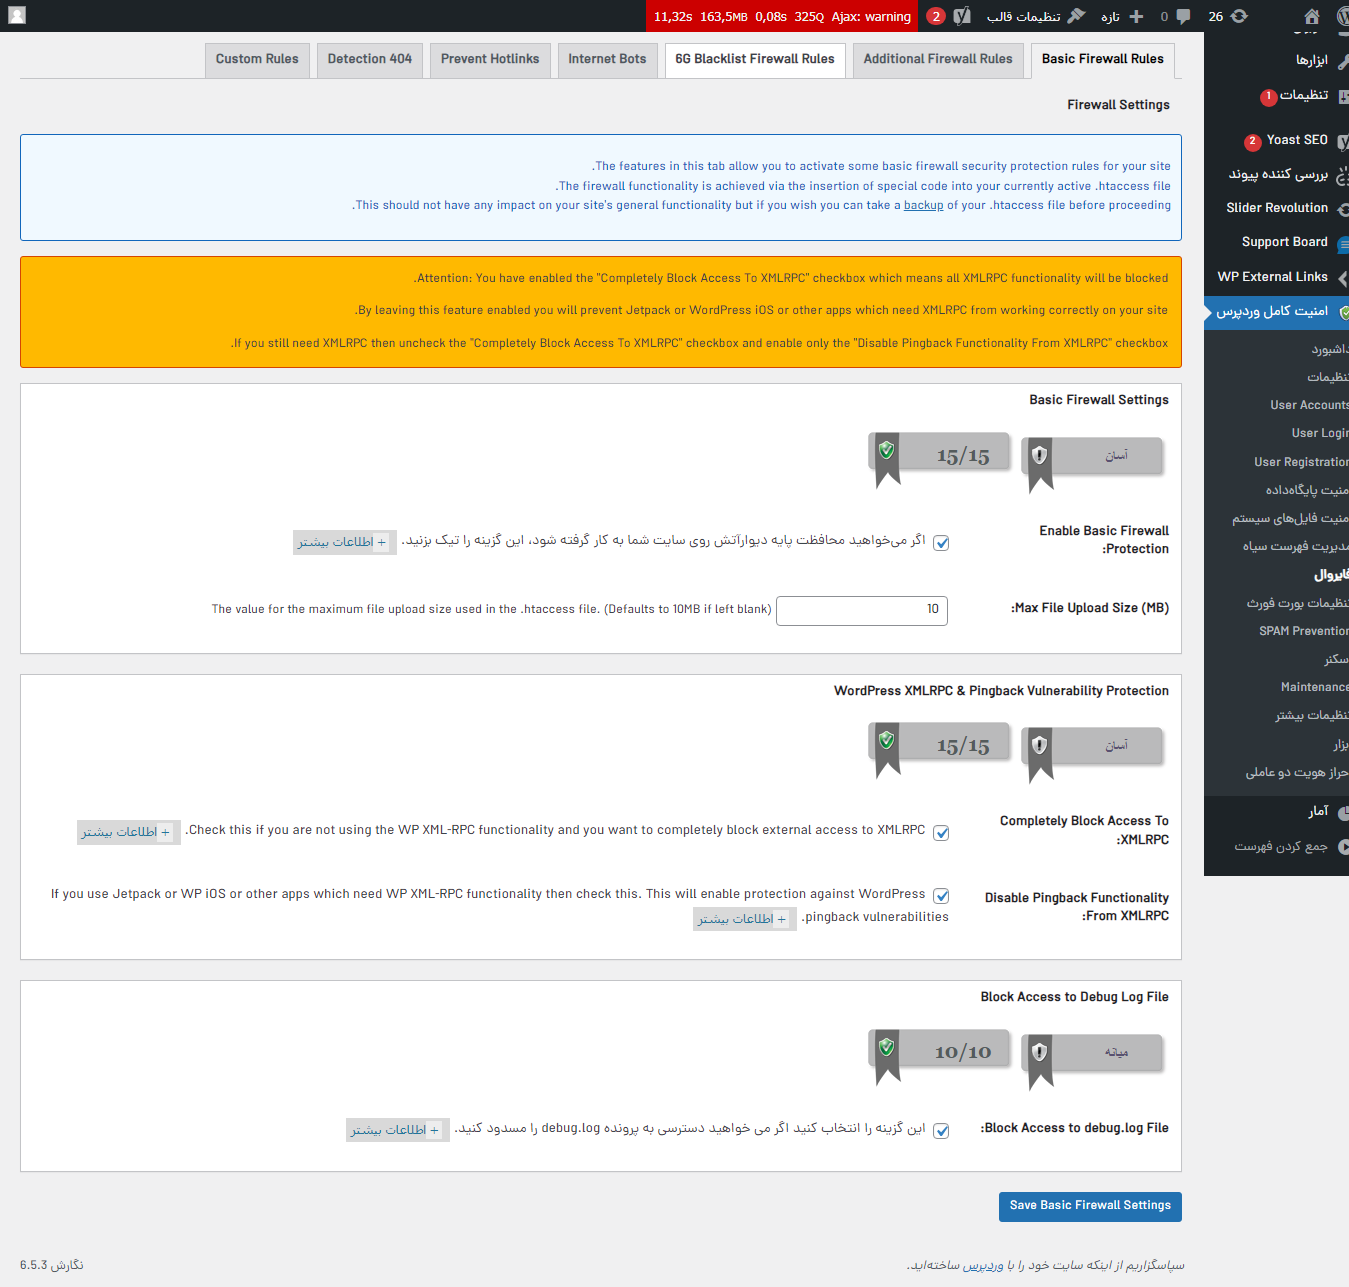
Task: Expand اطلاعات بیشتر for Completely Block XMLRPC
Action: coord(128,832)
